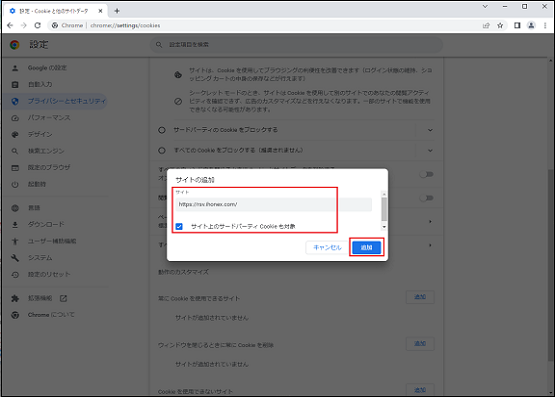
Task: Click the puzzle icon for 拡張機能
Action: click(15, 298)
